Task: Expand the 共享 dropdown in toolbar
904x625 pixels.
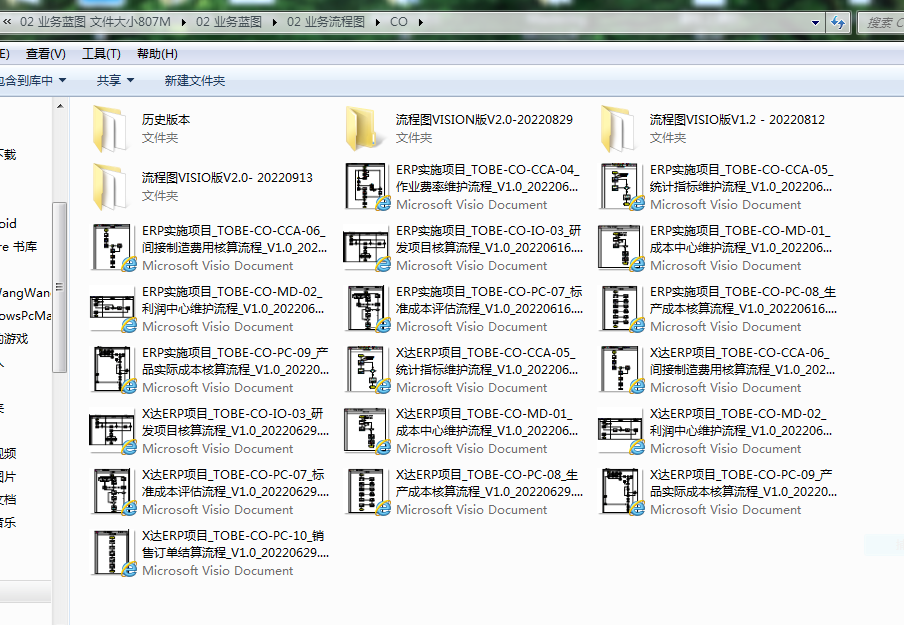Action: coord(116,80)
